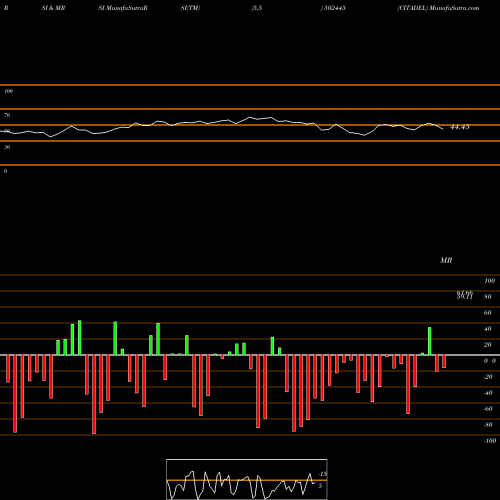Click the 0 label on the RSI left axis
The image size is (500, 500).
point(5,171)
